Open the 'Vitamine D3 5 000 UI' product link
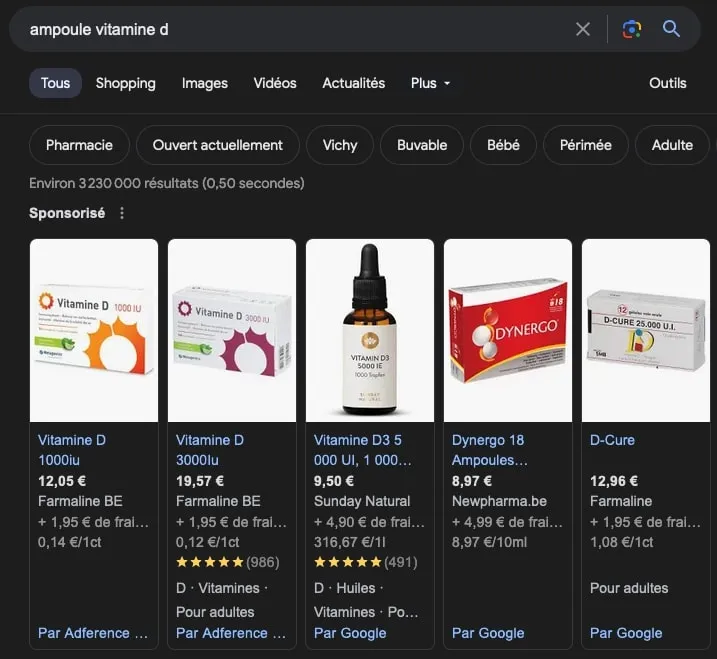717x659 pixels. click(x=363, y=450)
